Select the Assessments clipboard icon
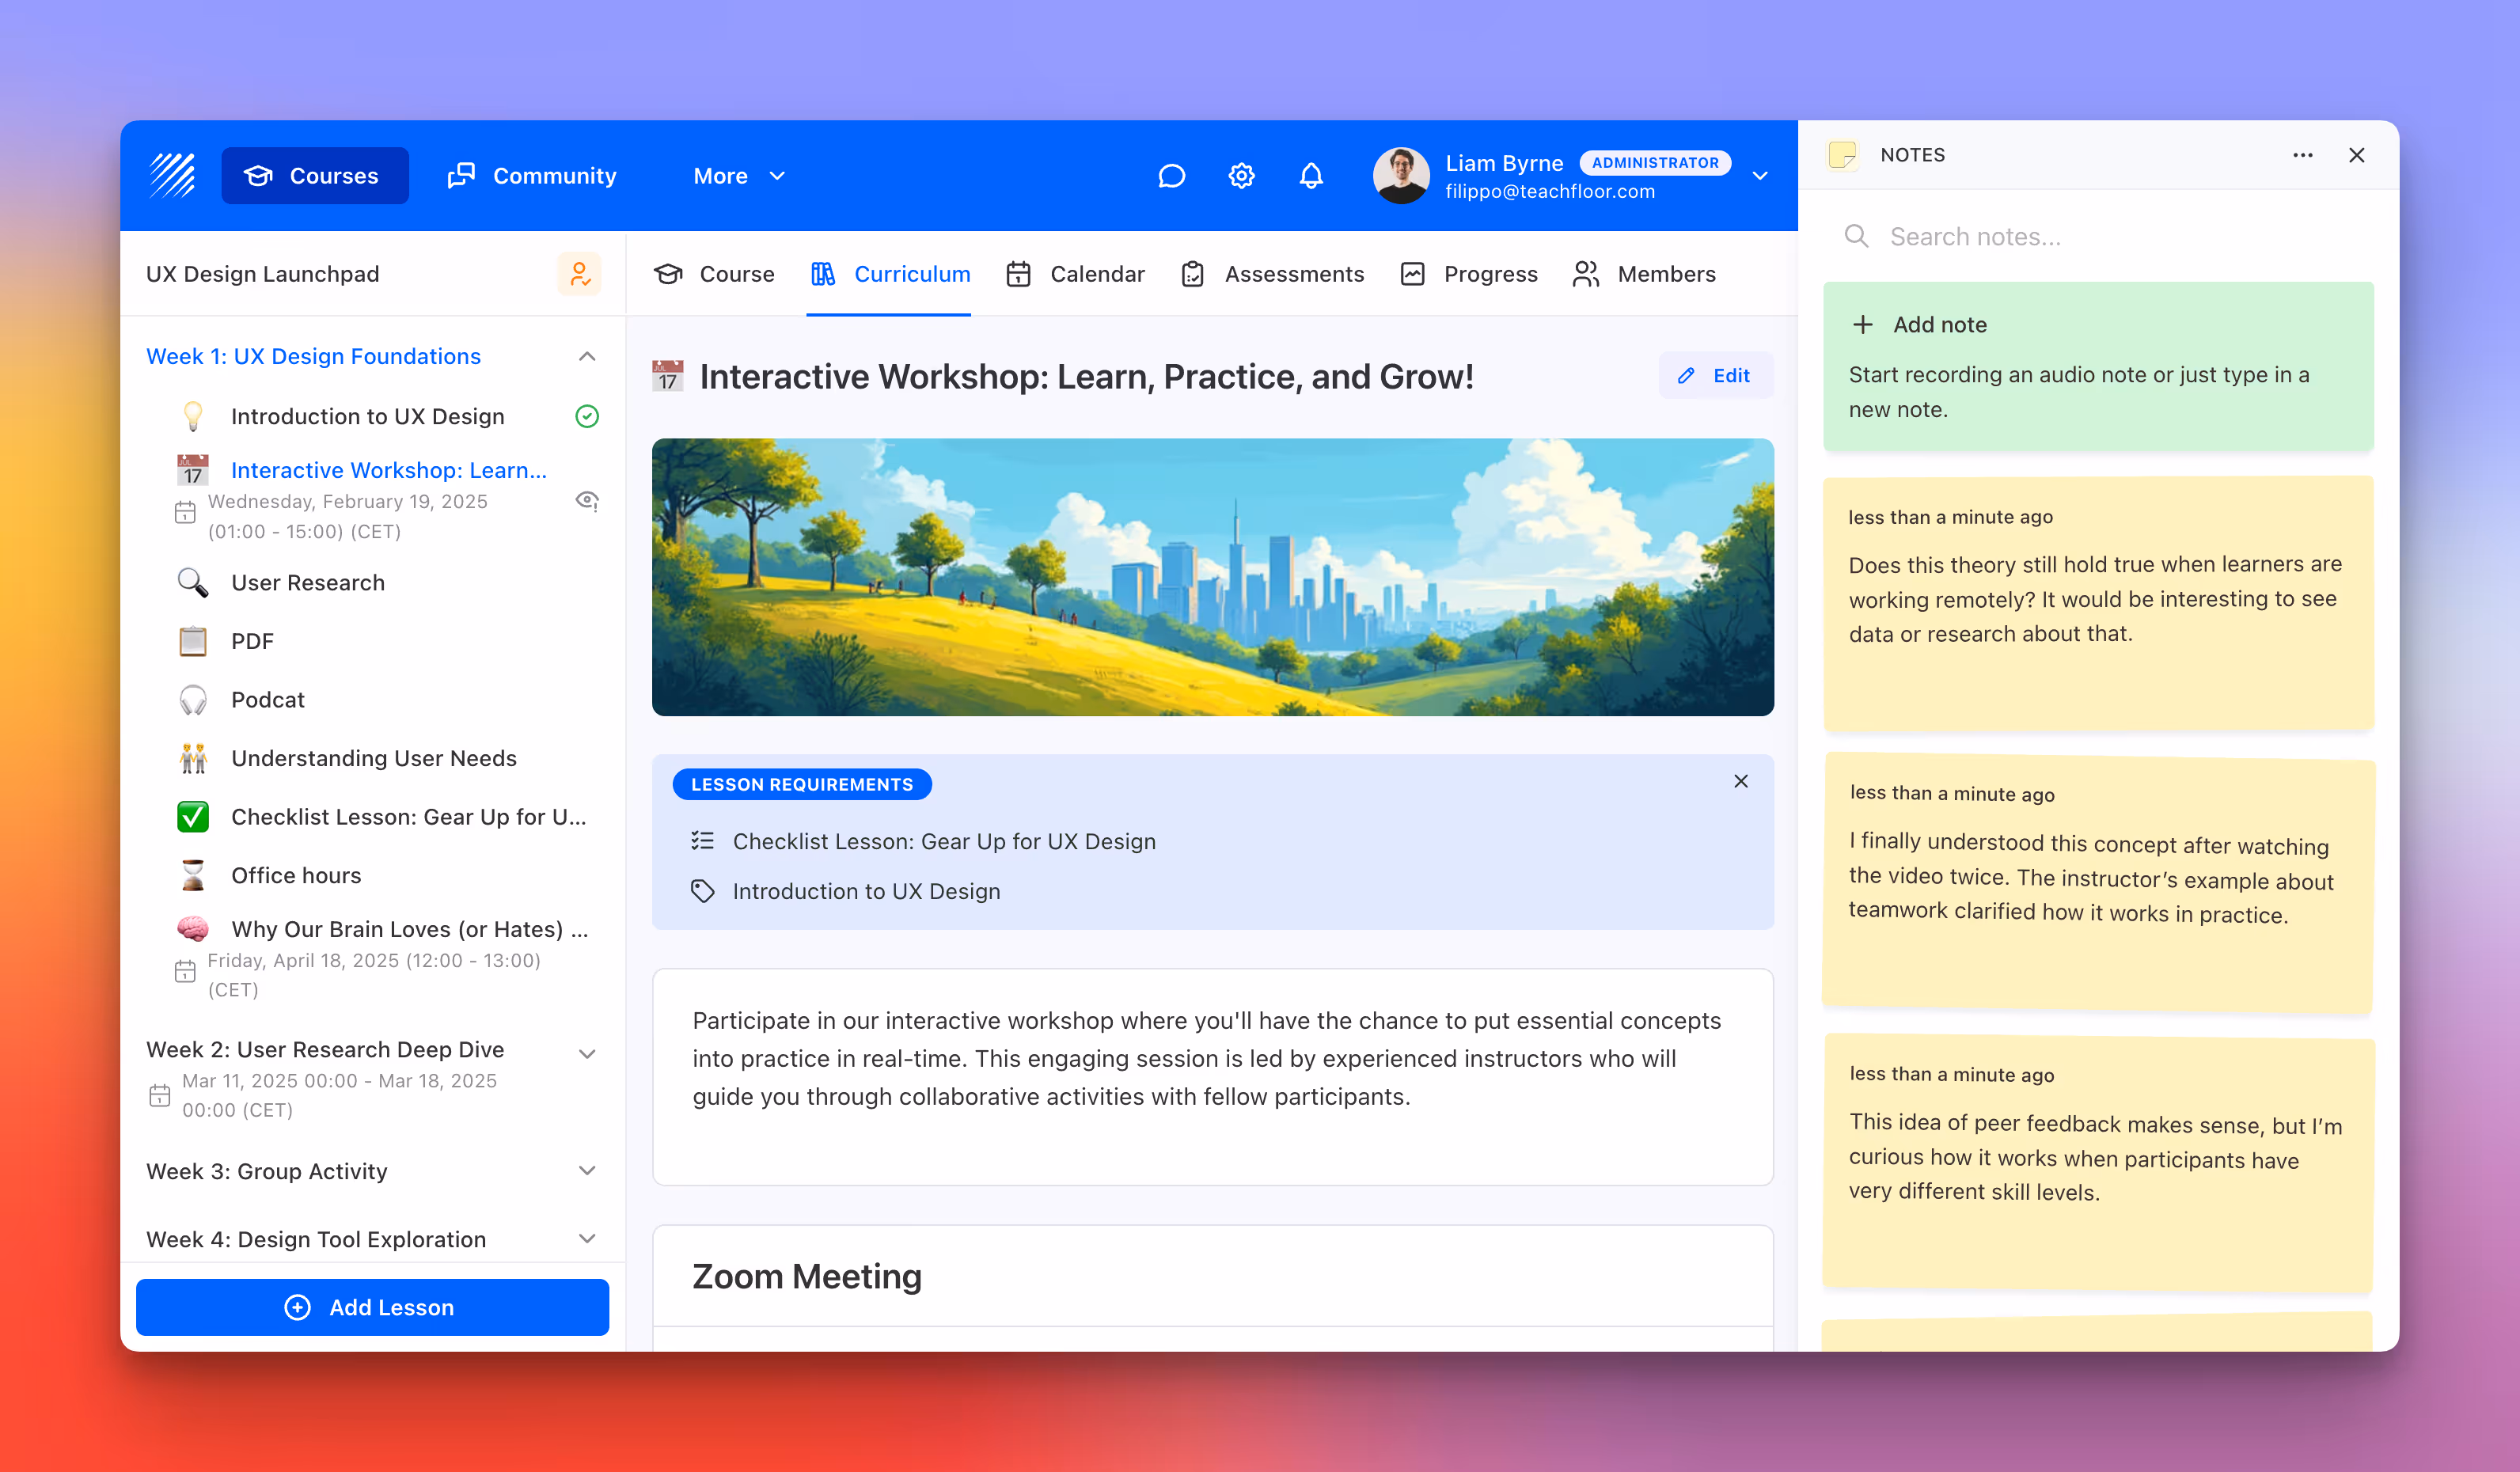Screen dimensions: 2520x1472 (1192, 274)
